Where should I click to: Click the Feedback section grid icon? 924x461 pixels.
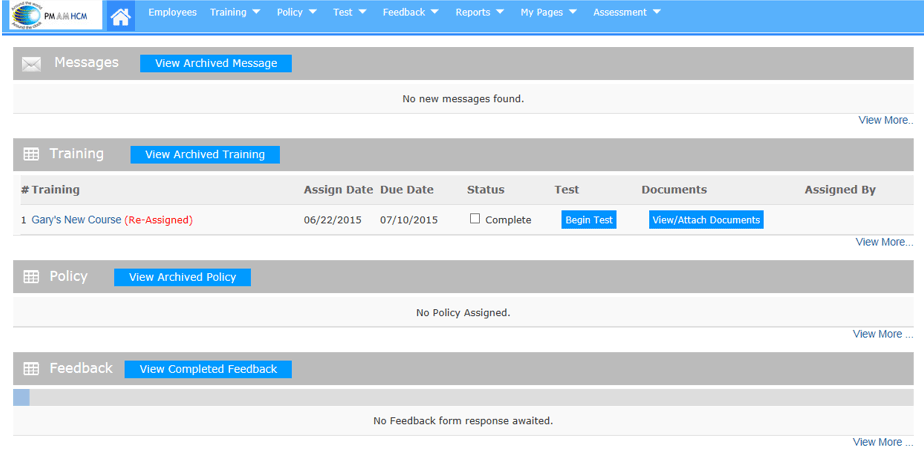31,369
